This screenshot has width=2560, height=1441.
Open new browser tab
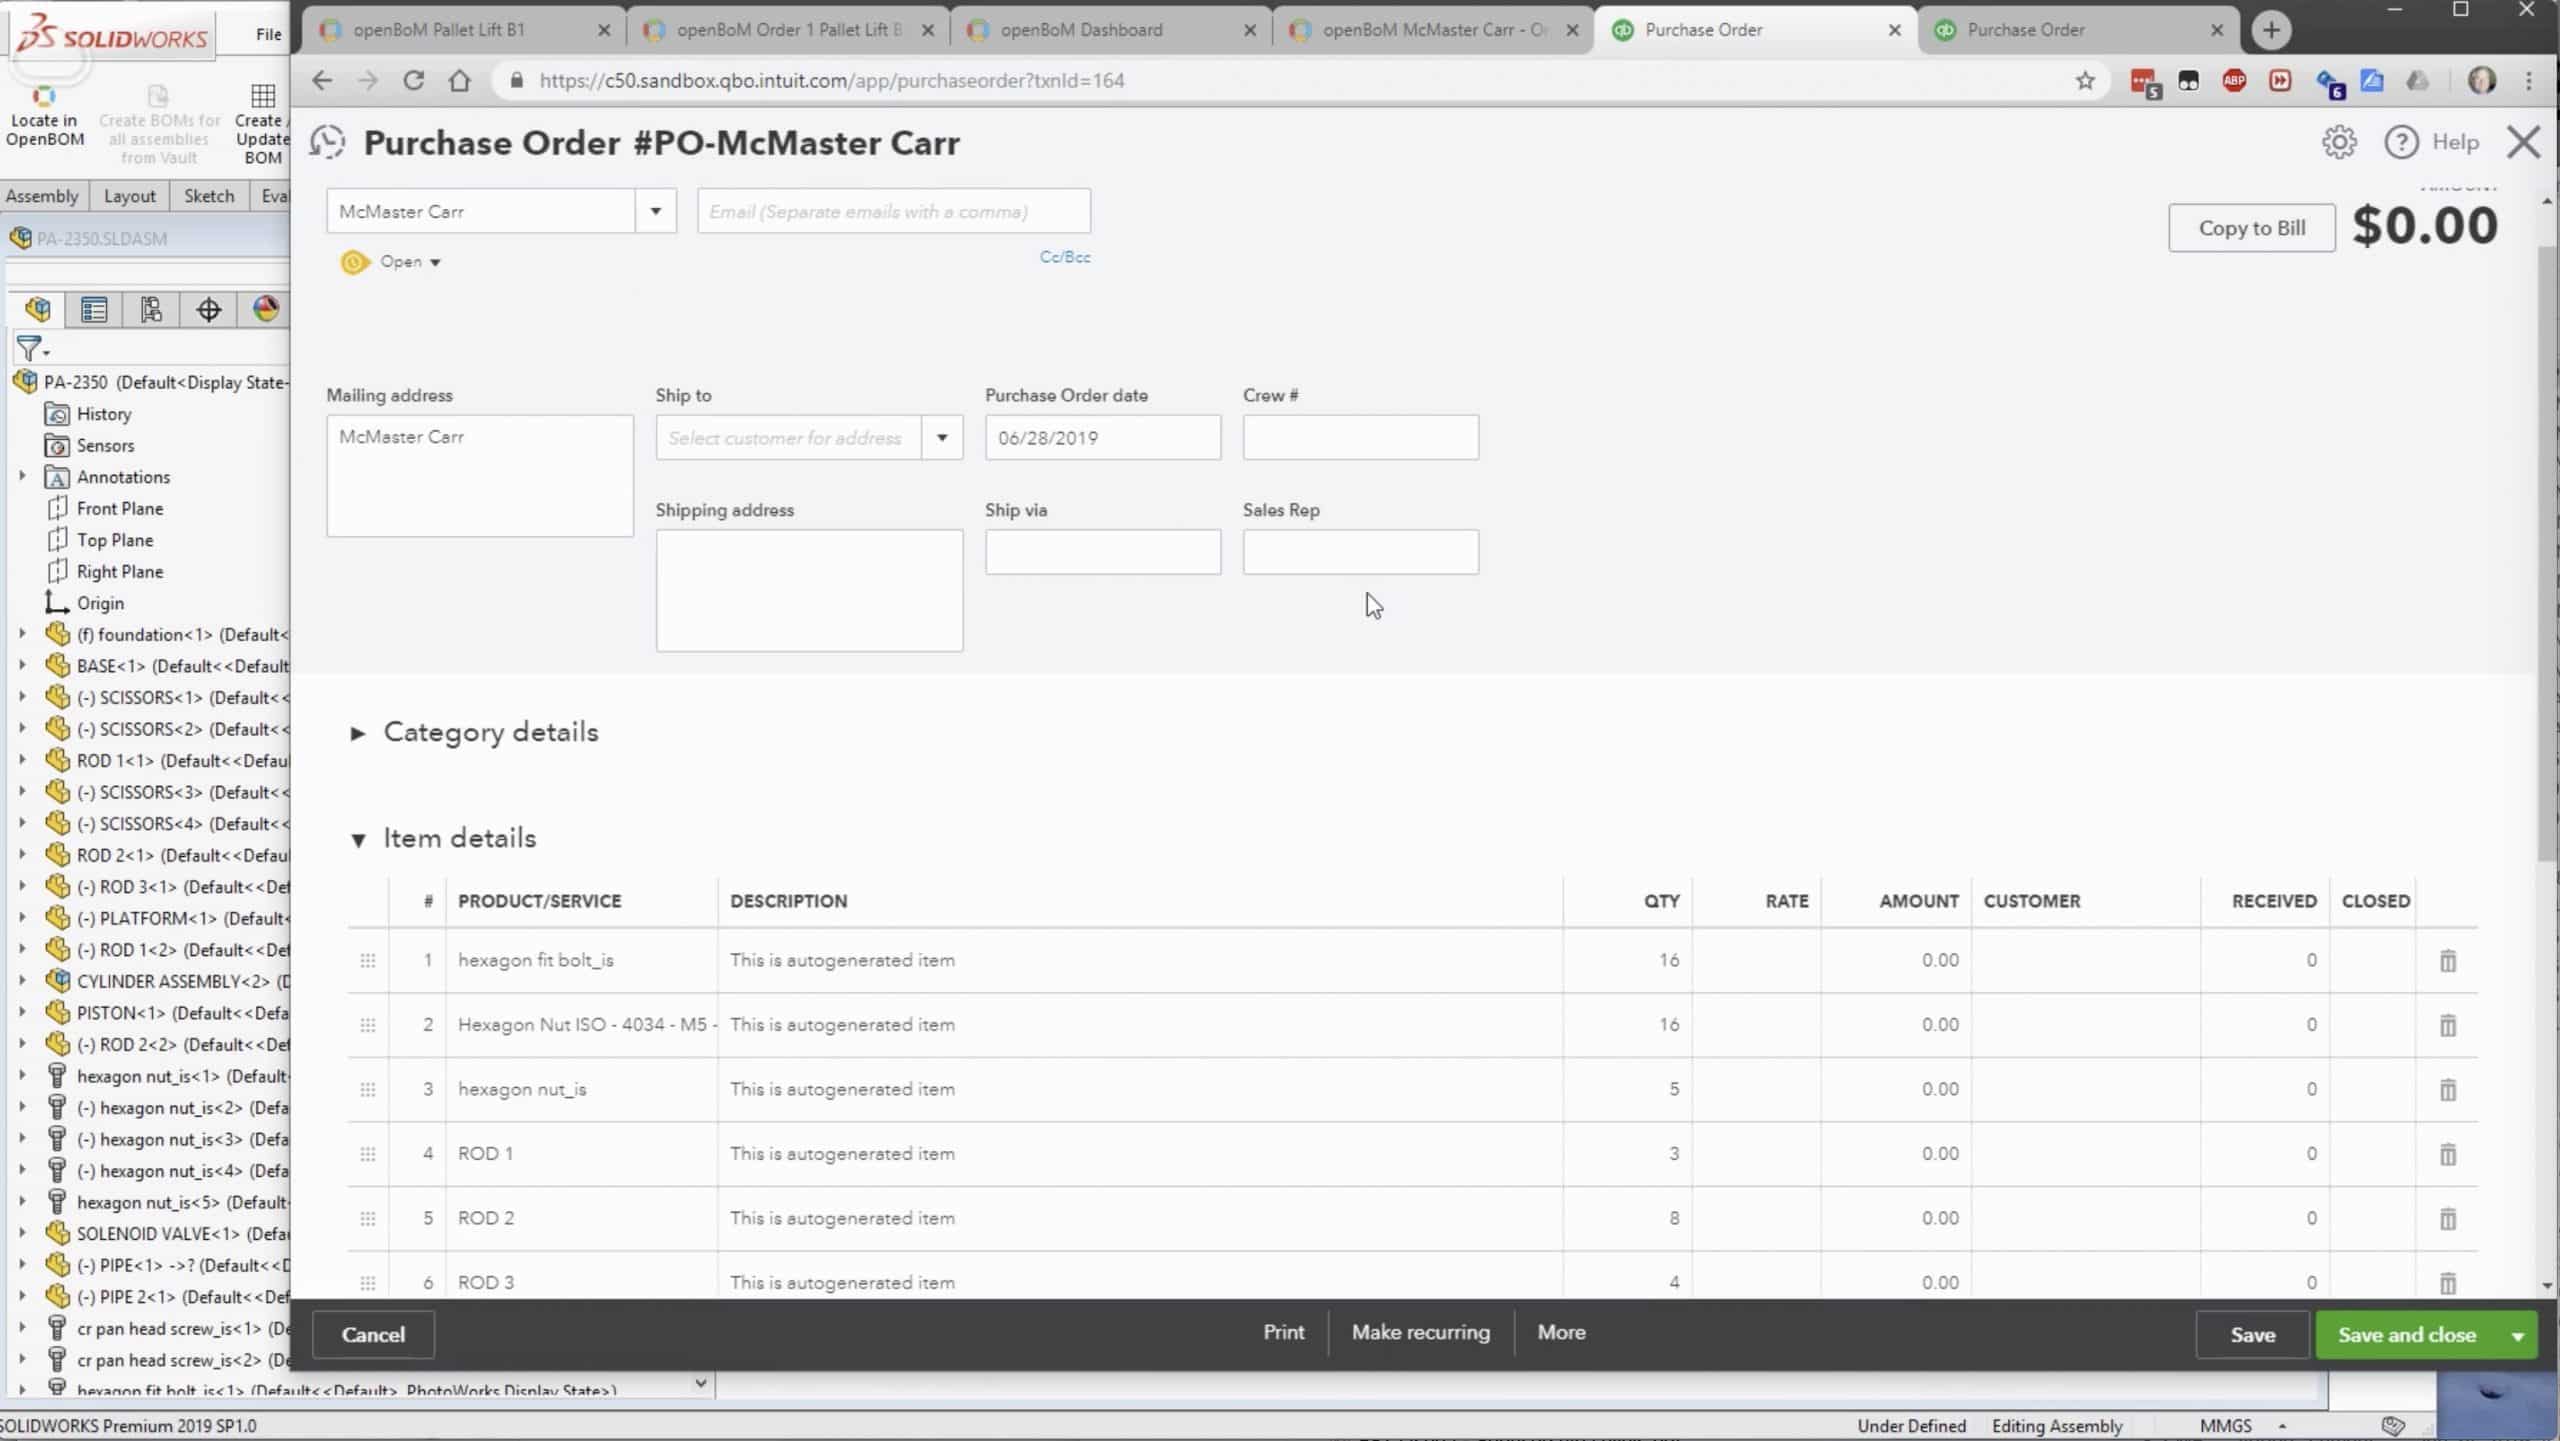[2270, 30]
